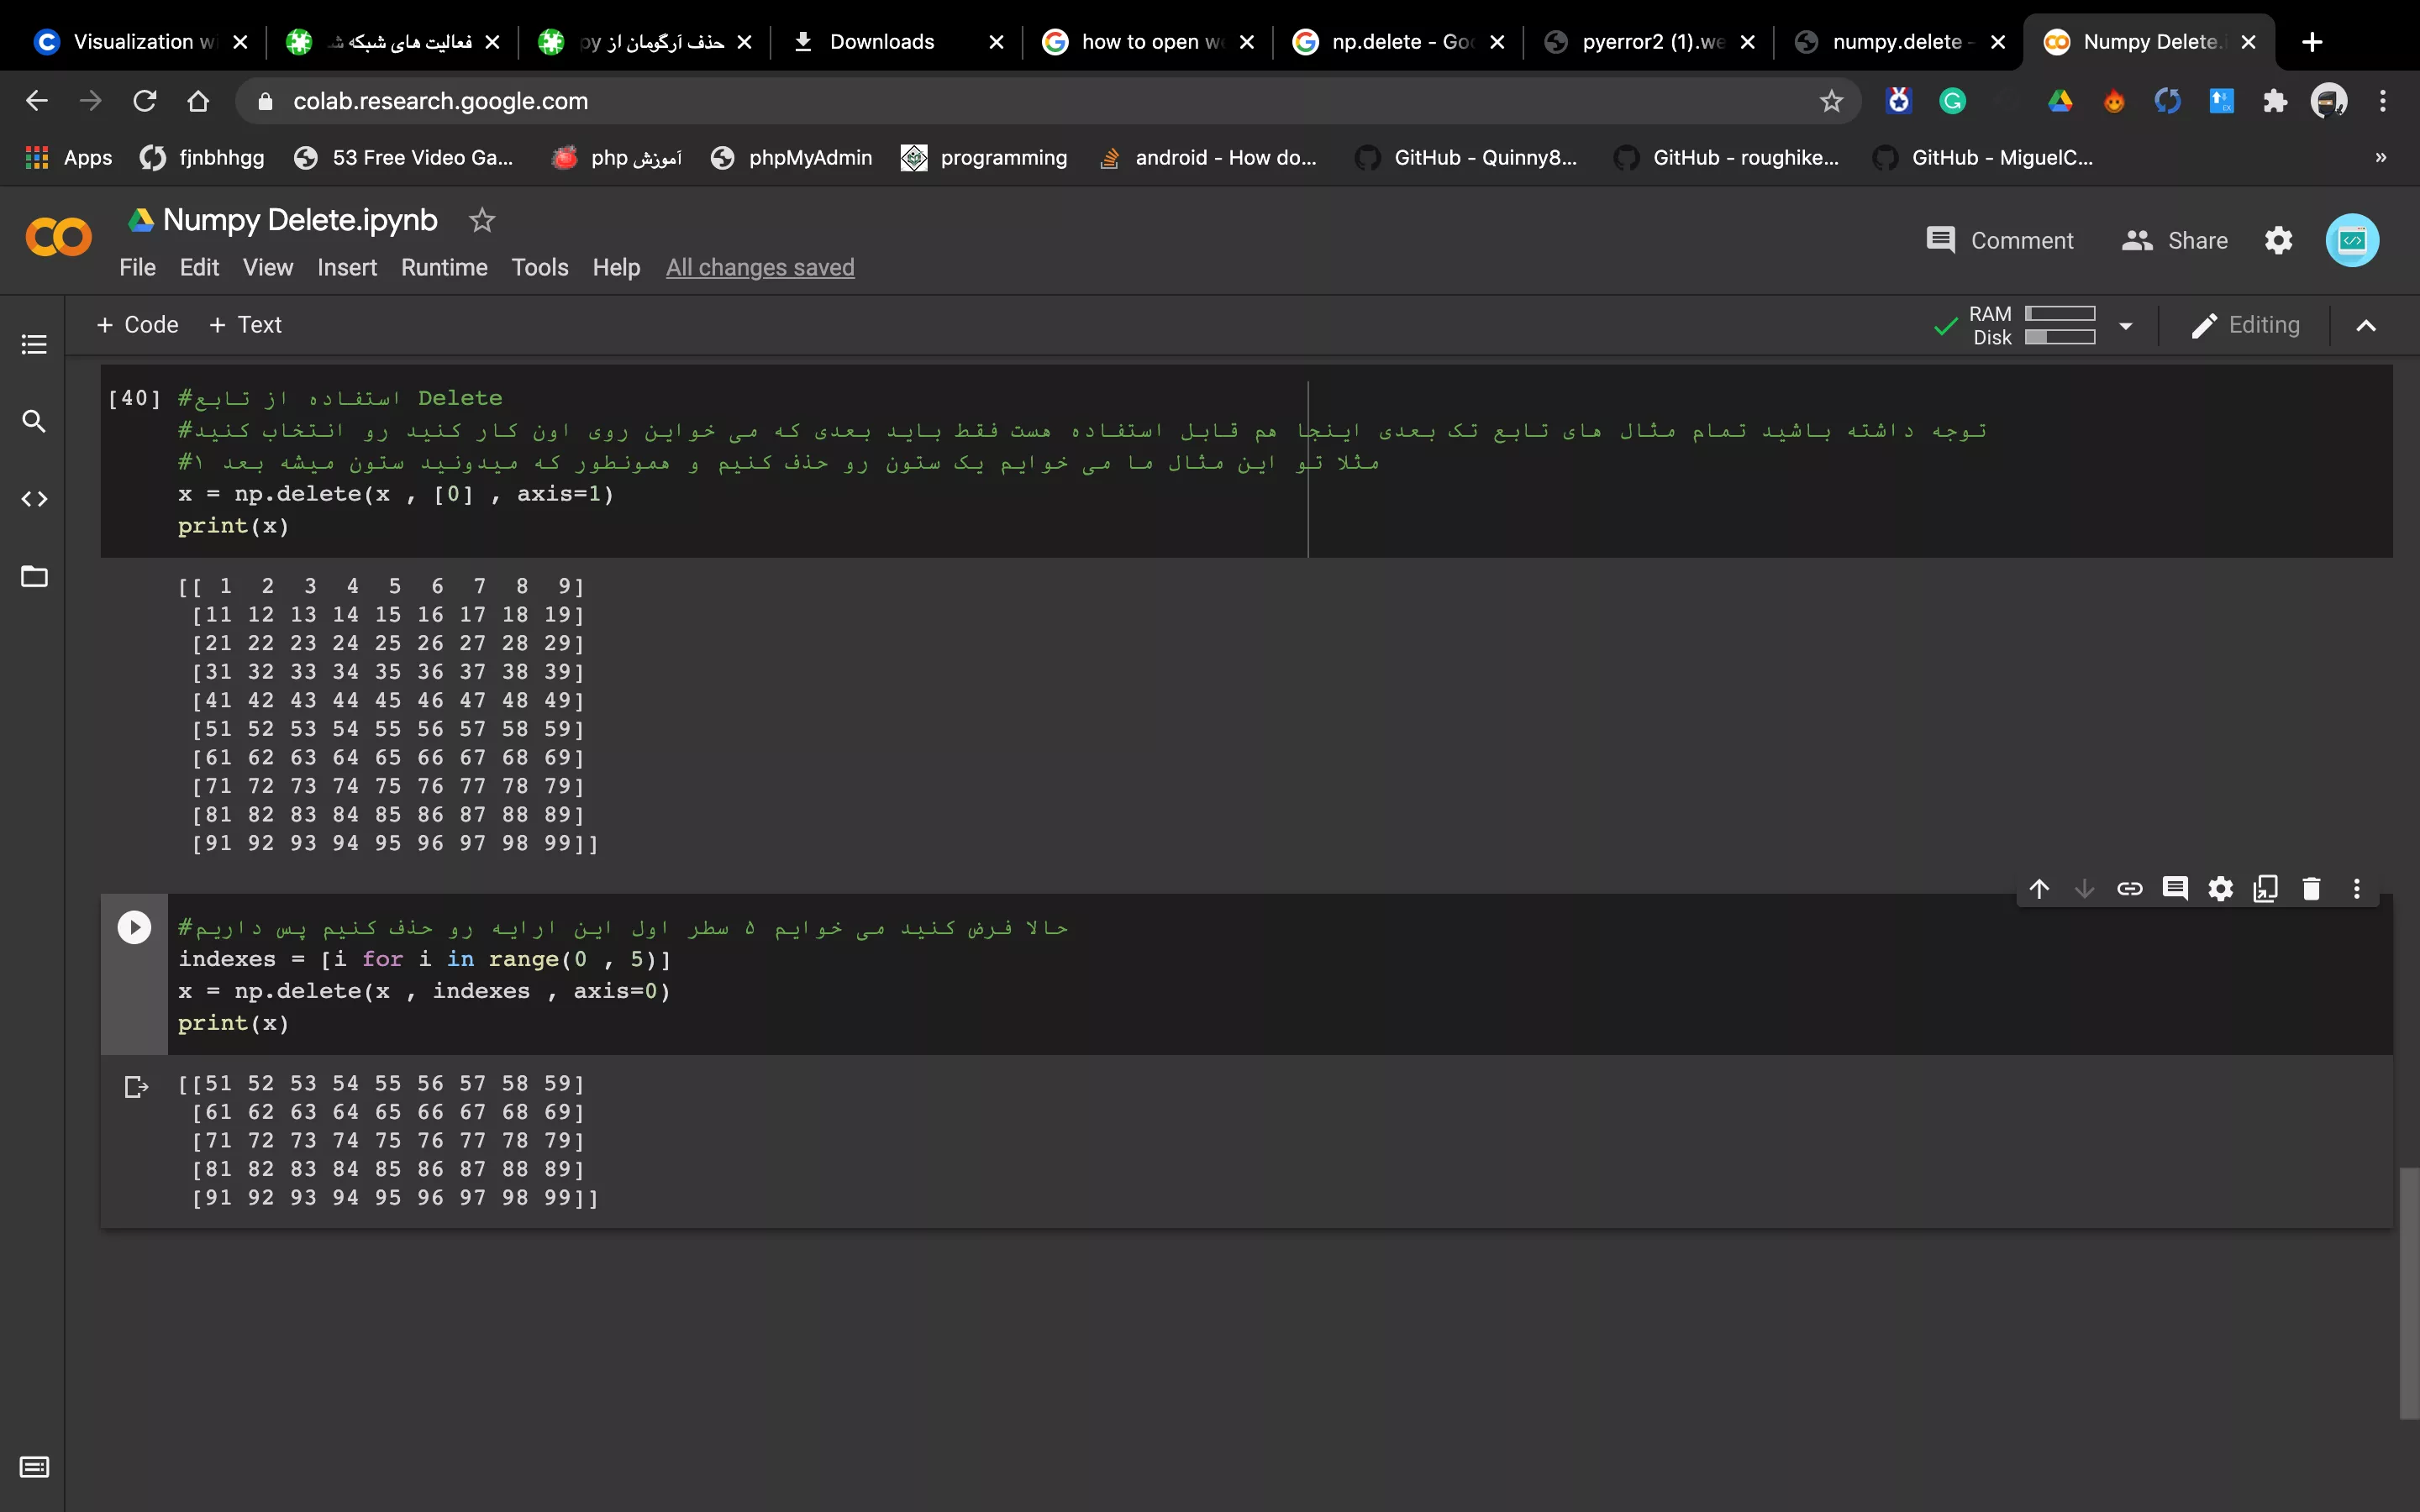2420x1512 pixels.
Task: Click the Colab logo
Action: 58,238
